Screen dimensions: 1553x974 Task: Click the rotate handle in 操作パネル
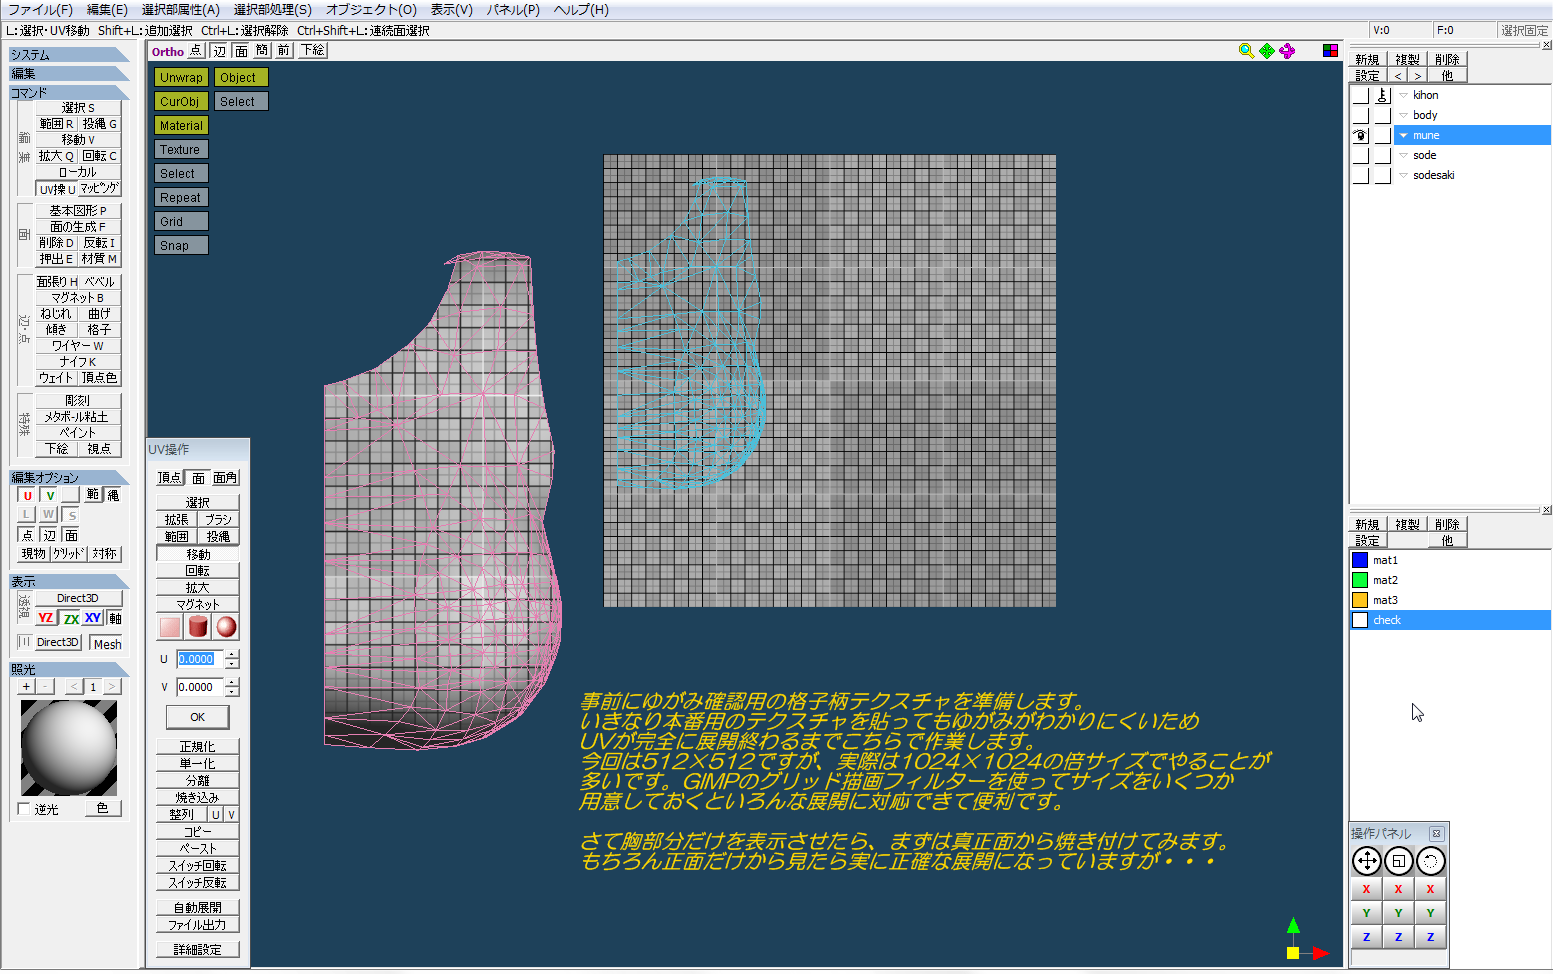[1430, 861]
